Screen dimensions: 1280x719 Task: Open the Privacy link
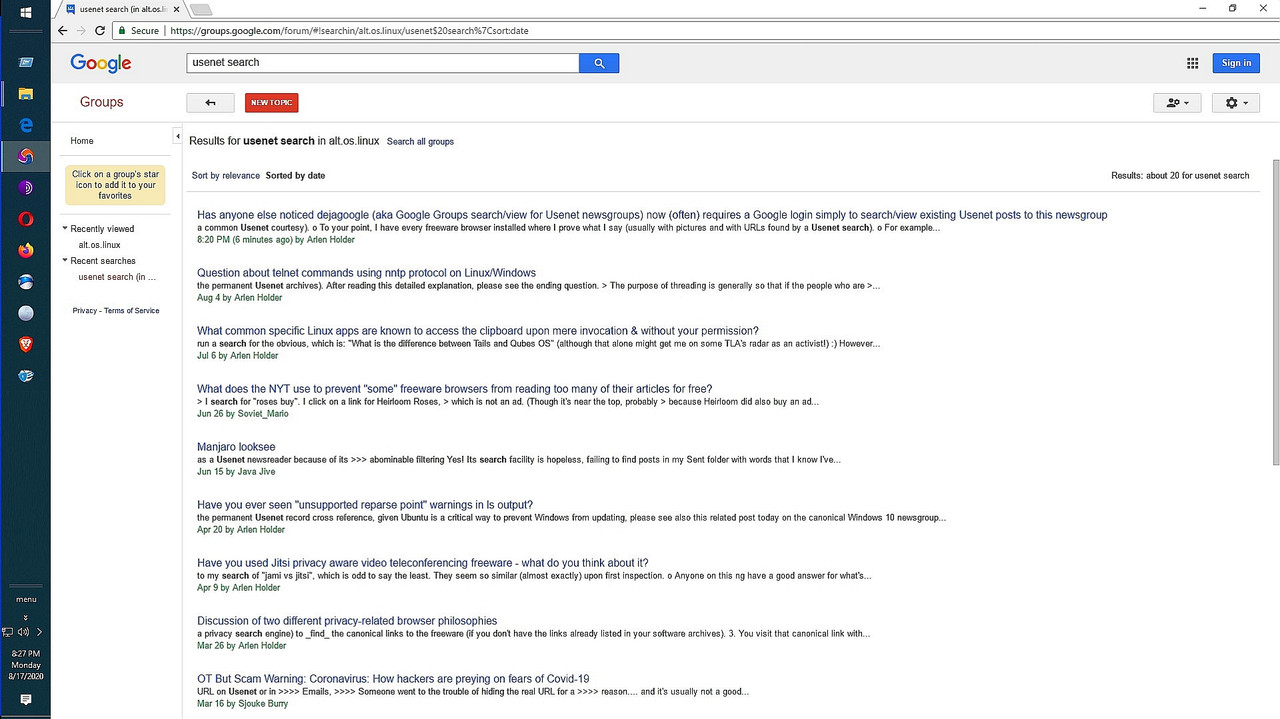tap(84, 311)
